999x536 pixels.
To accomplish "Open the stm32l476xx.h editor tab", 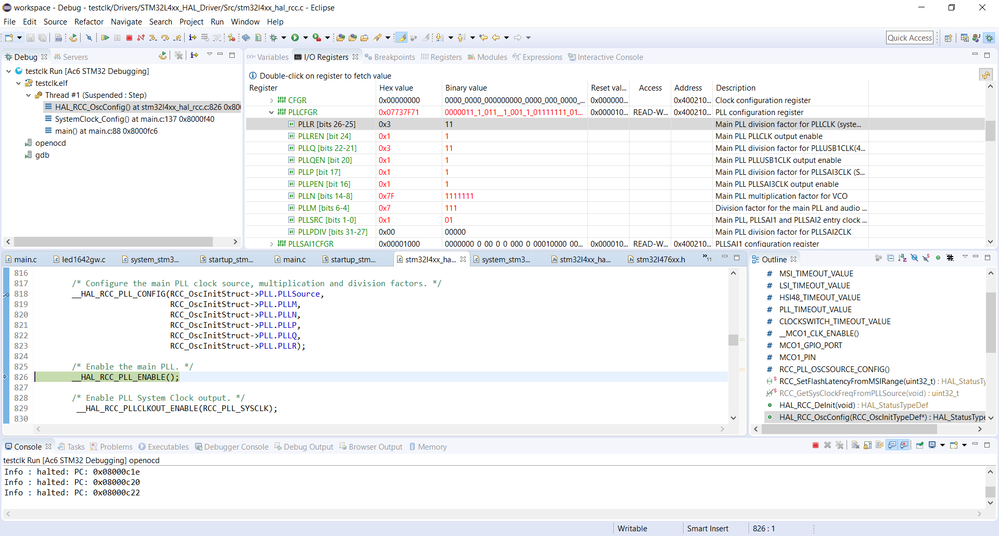I will [x=657, y=259].
